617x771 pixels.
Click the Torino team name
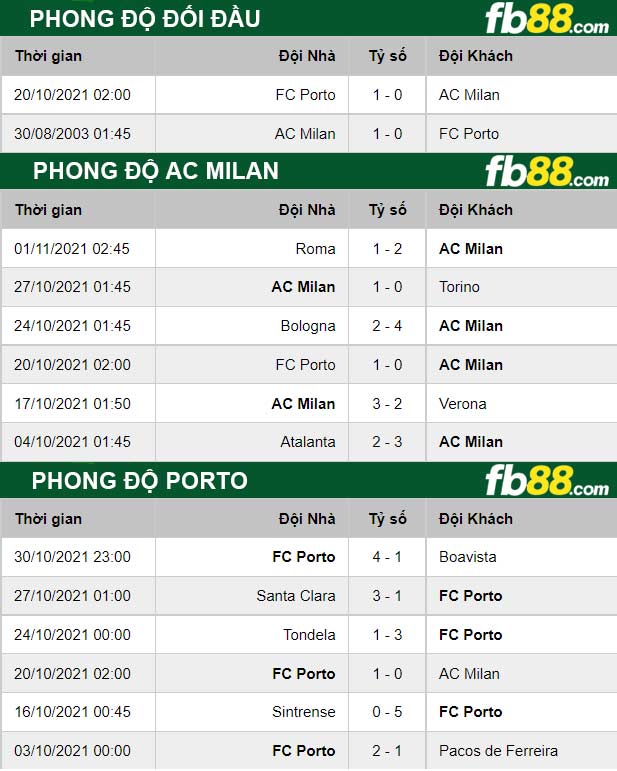coord(459,287)
